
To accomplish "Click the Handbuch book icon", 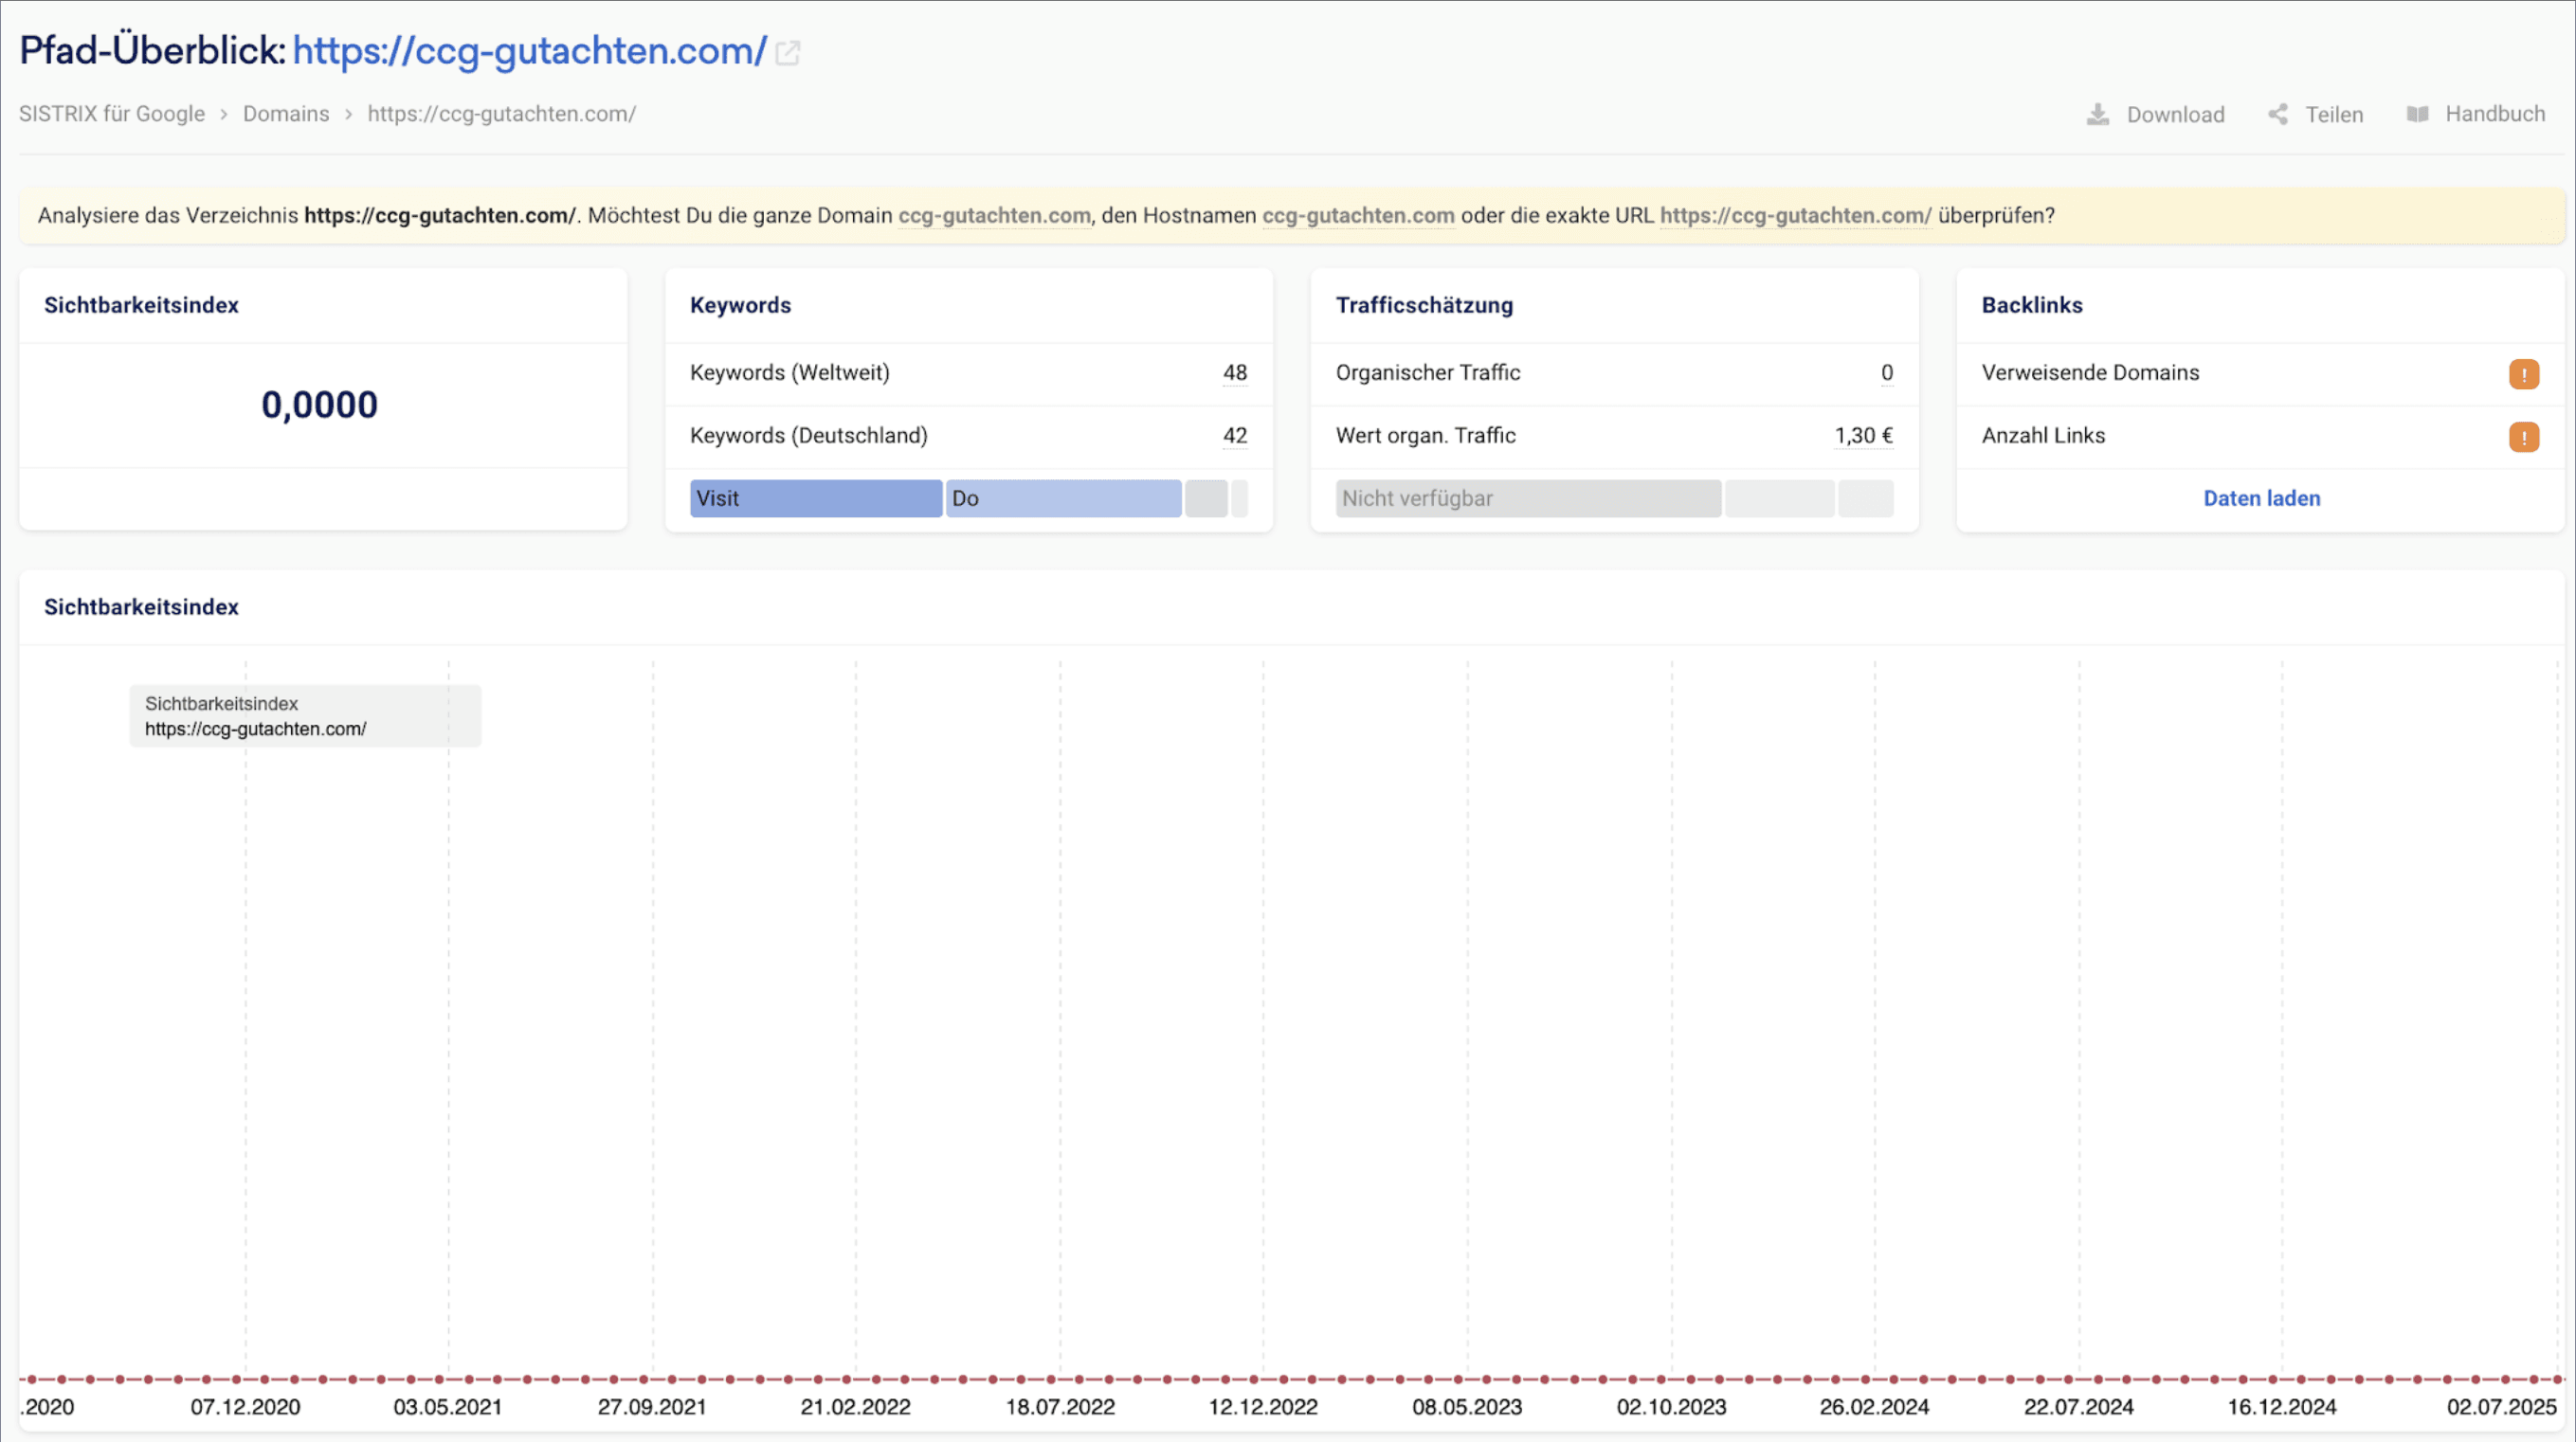I will click(x=2417, y=114).
